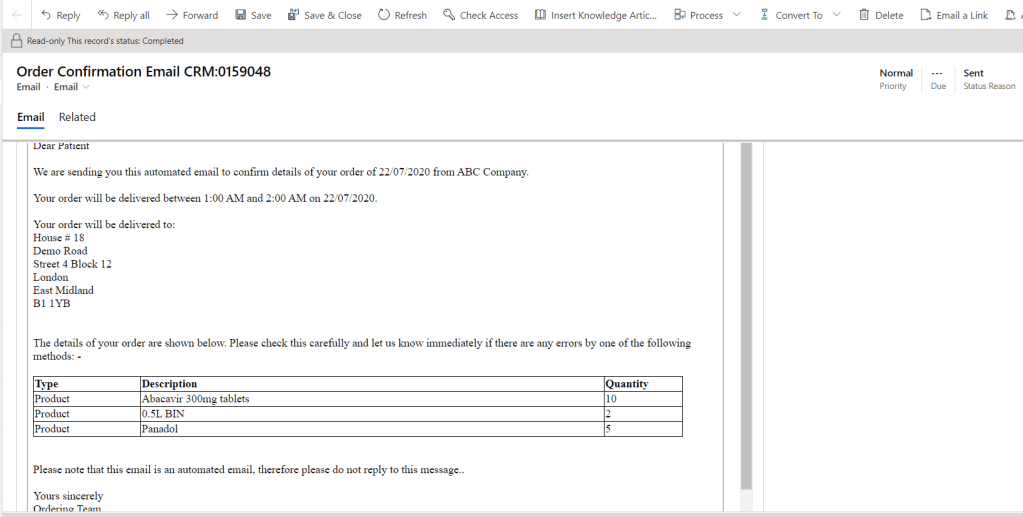Click Reply all in toolbar
The width and height of the screenshot is (1023, 517).
[123, 15]
